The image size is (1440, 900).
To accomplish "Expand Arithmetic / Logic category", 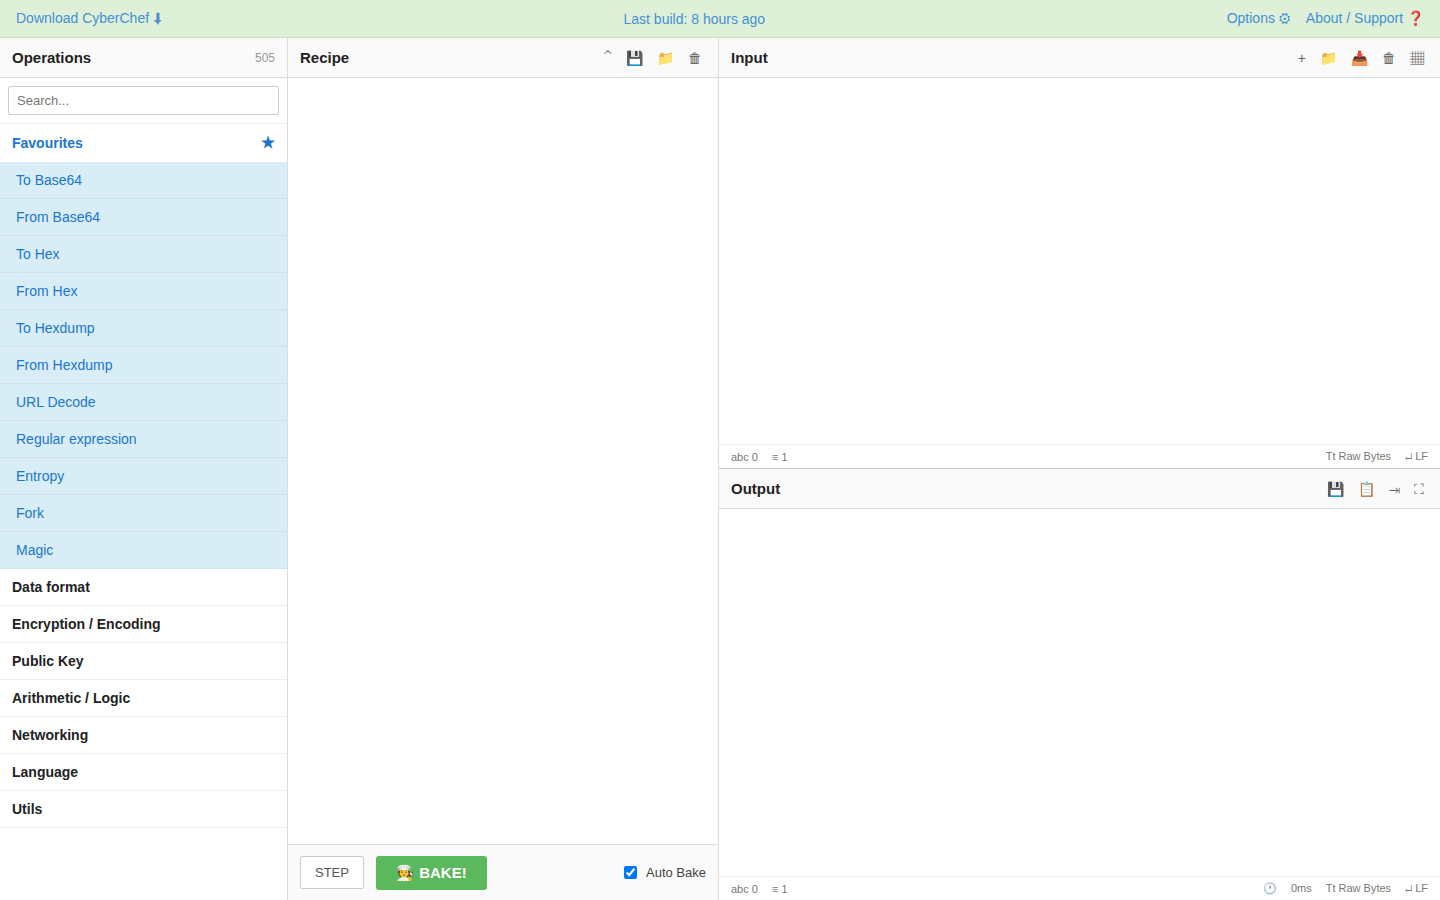I will 143,698.
